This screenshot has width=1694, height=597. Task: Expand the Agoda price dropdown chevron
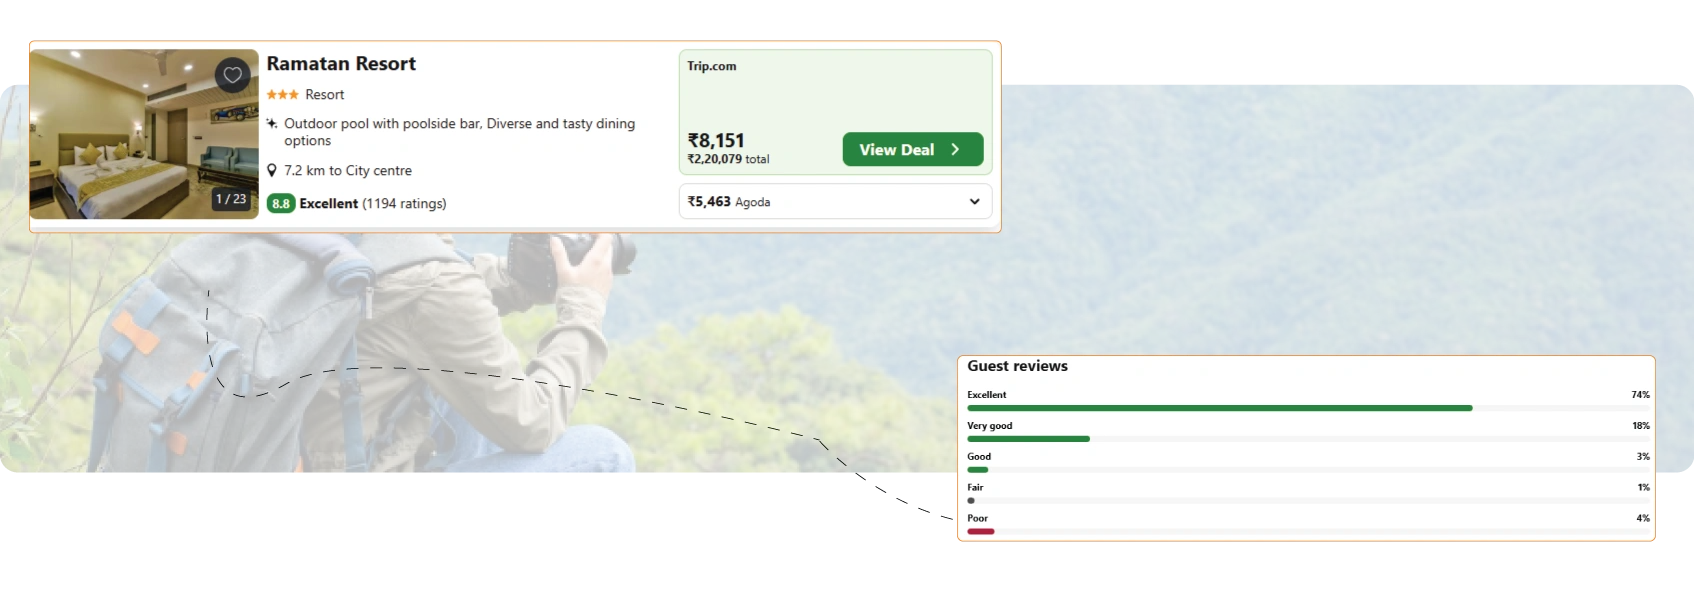(x=974, y=202)
